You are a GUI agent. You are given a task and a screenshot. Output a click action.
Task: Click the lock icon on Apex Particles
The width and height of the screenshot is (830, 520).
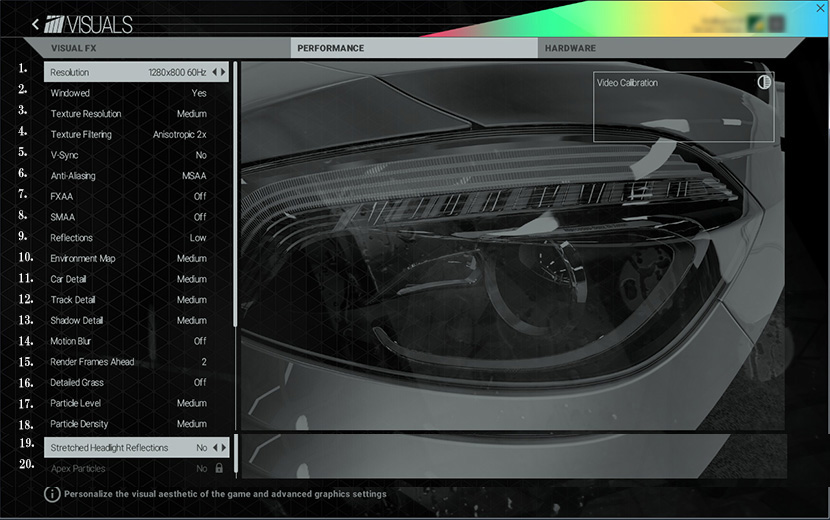pos(219,468)
